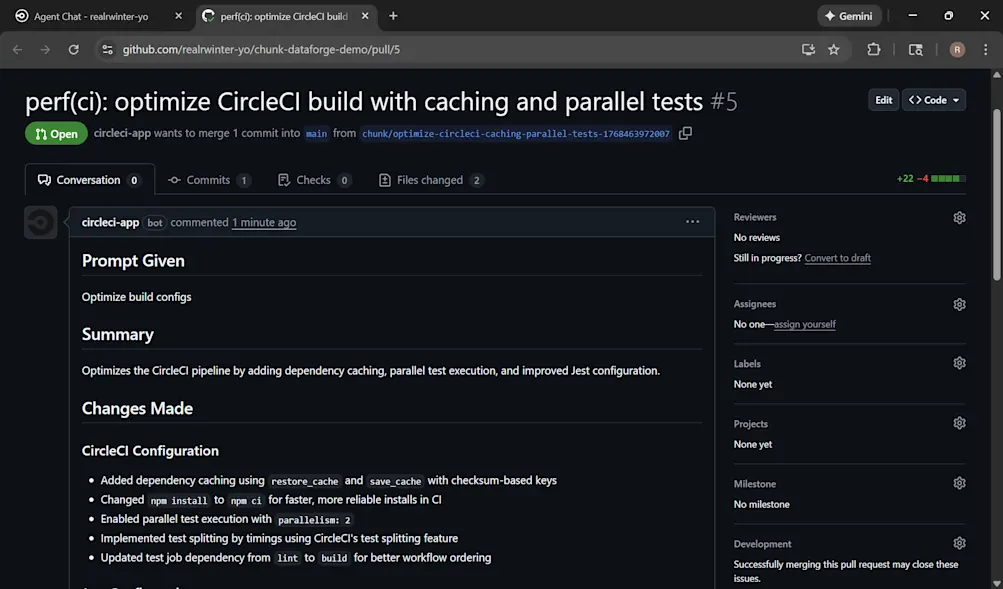Image resolution: width=1003 pixels, height=589 pixels.
Task: Click the circleci-app avatar
Action: [x=41, y=222]
